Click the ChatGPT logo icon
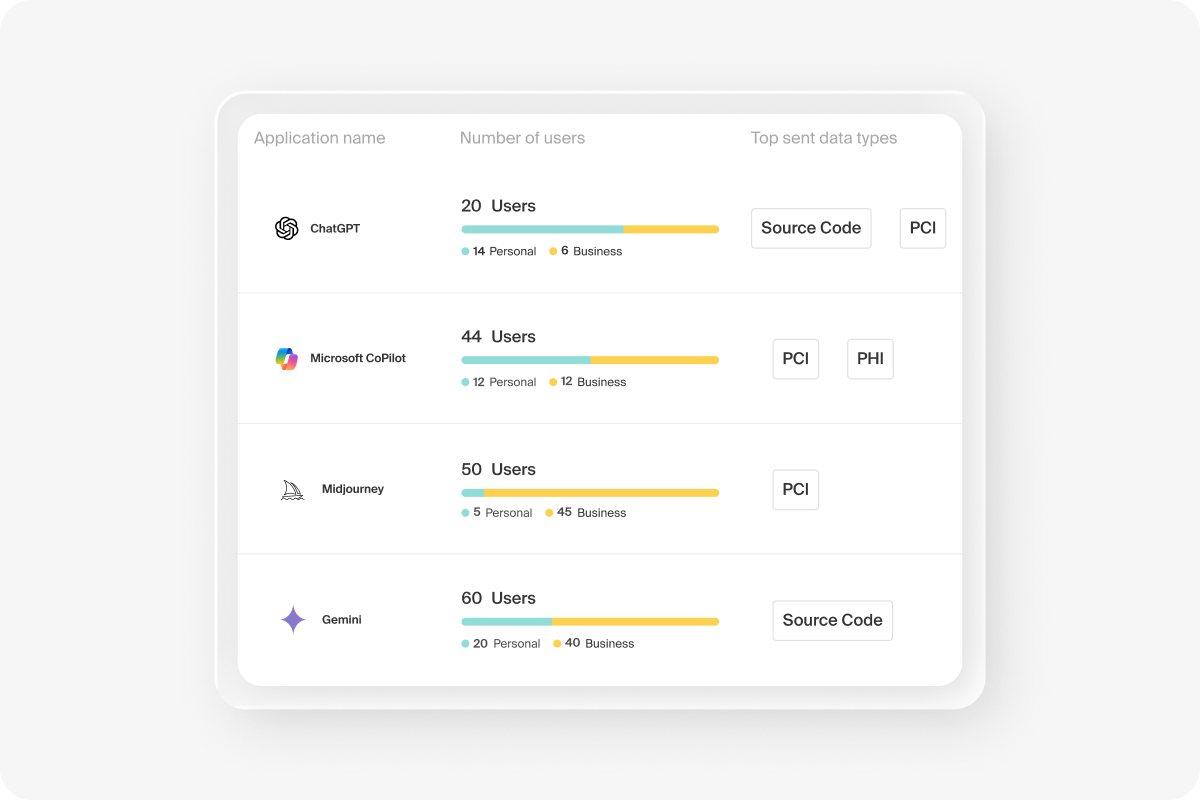 click(287, 228)
